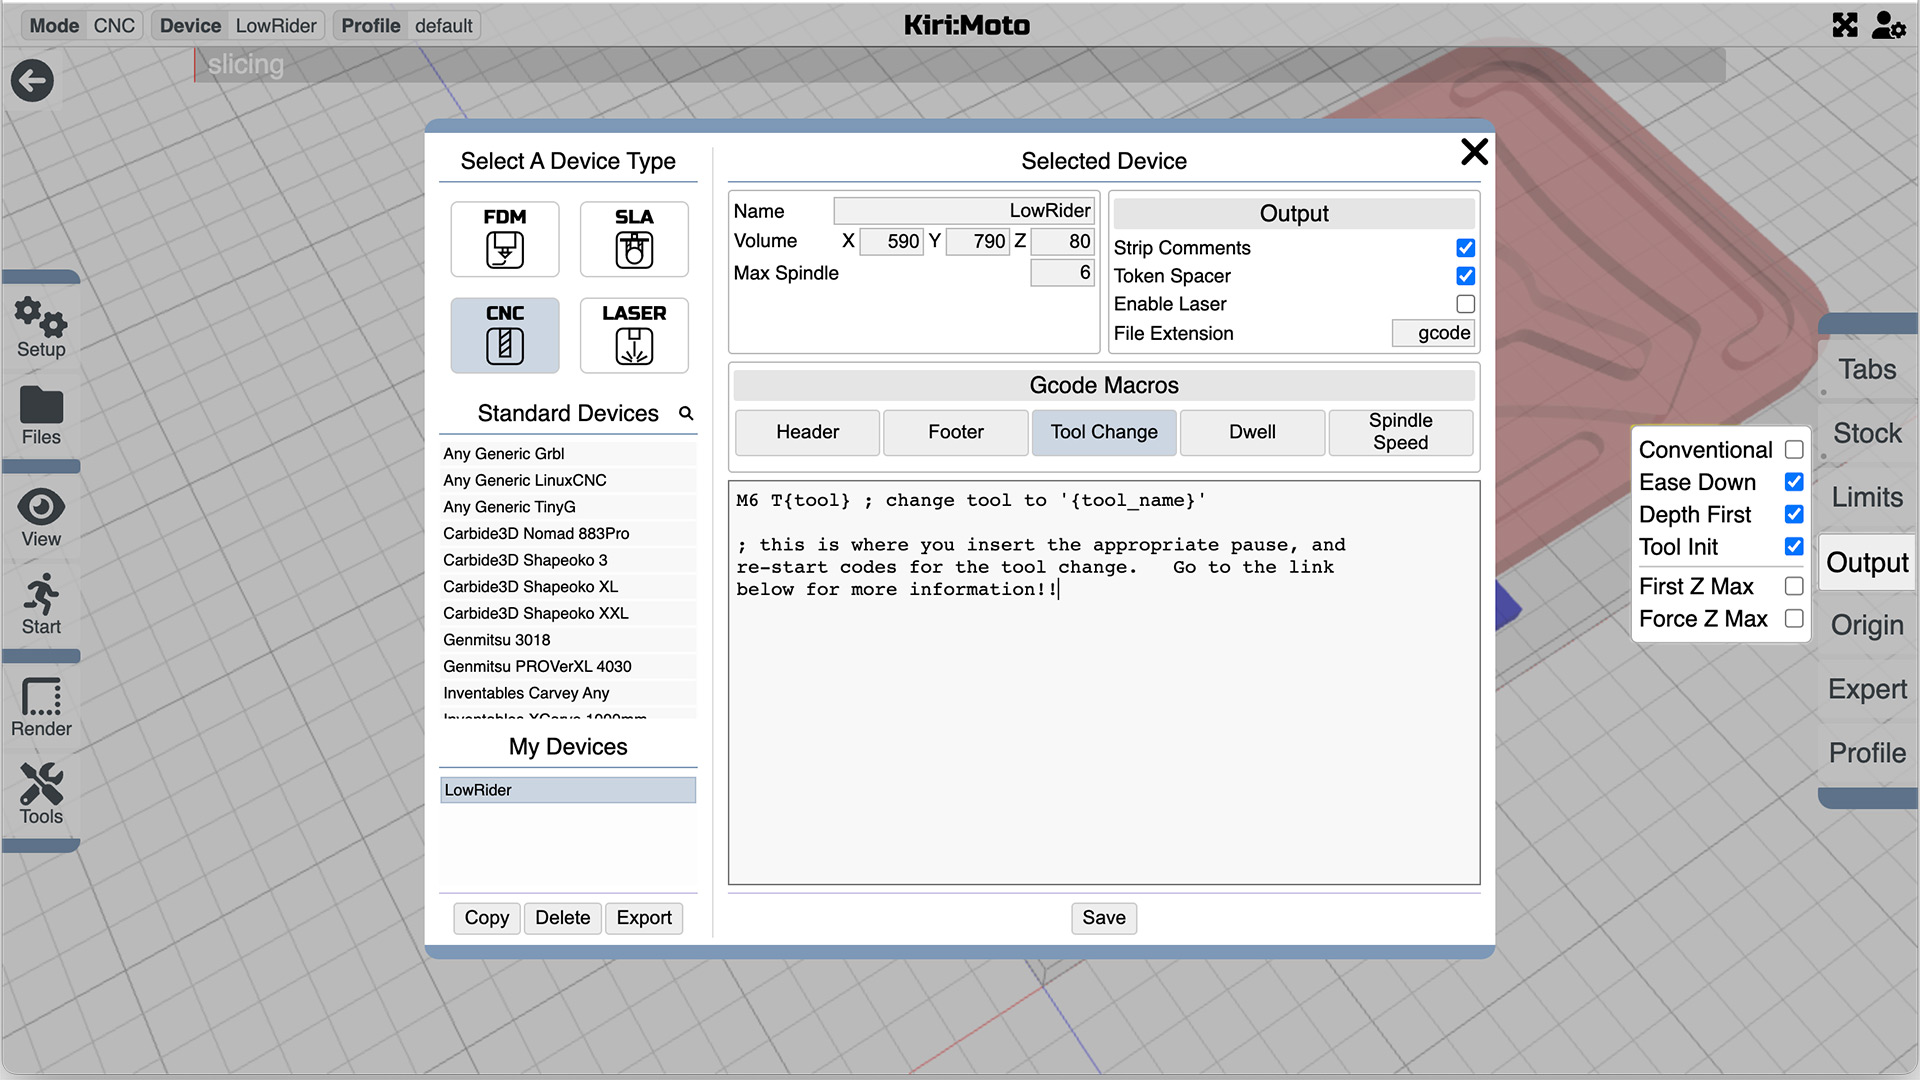Click the File Extension input field
This screenshot has width=1920, height=1080.
[x=1433, y=333]
